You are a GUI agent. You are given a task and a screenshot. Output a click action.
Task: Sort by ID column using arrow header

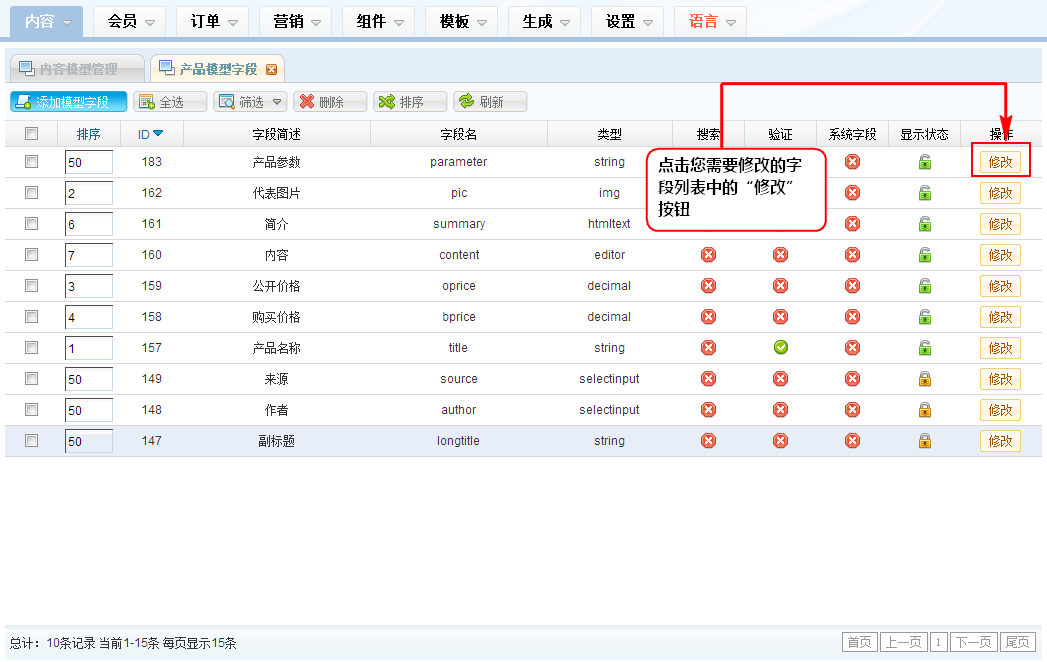point(151,134)
